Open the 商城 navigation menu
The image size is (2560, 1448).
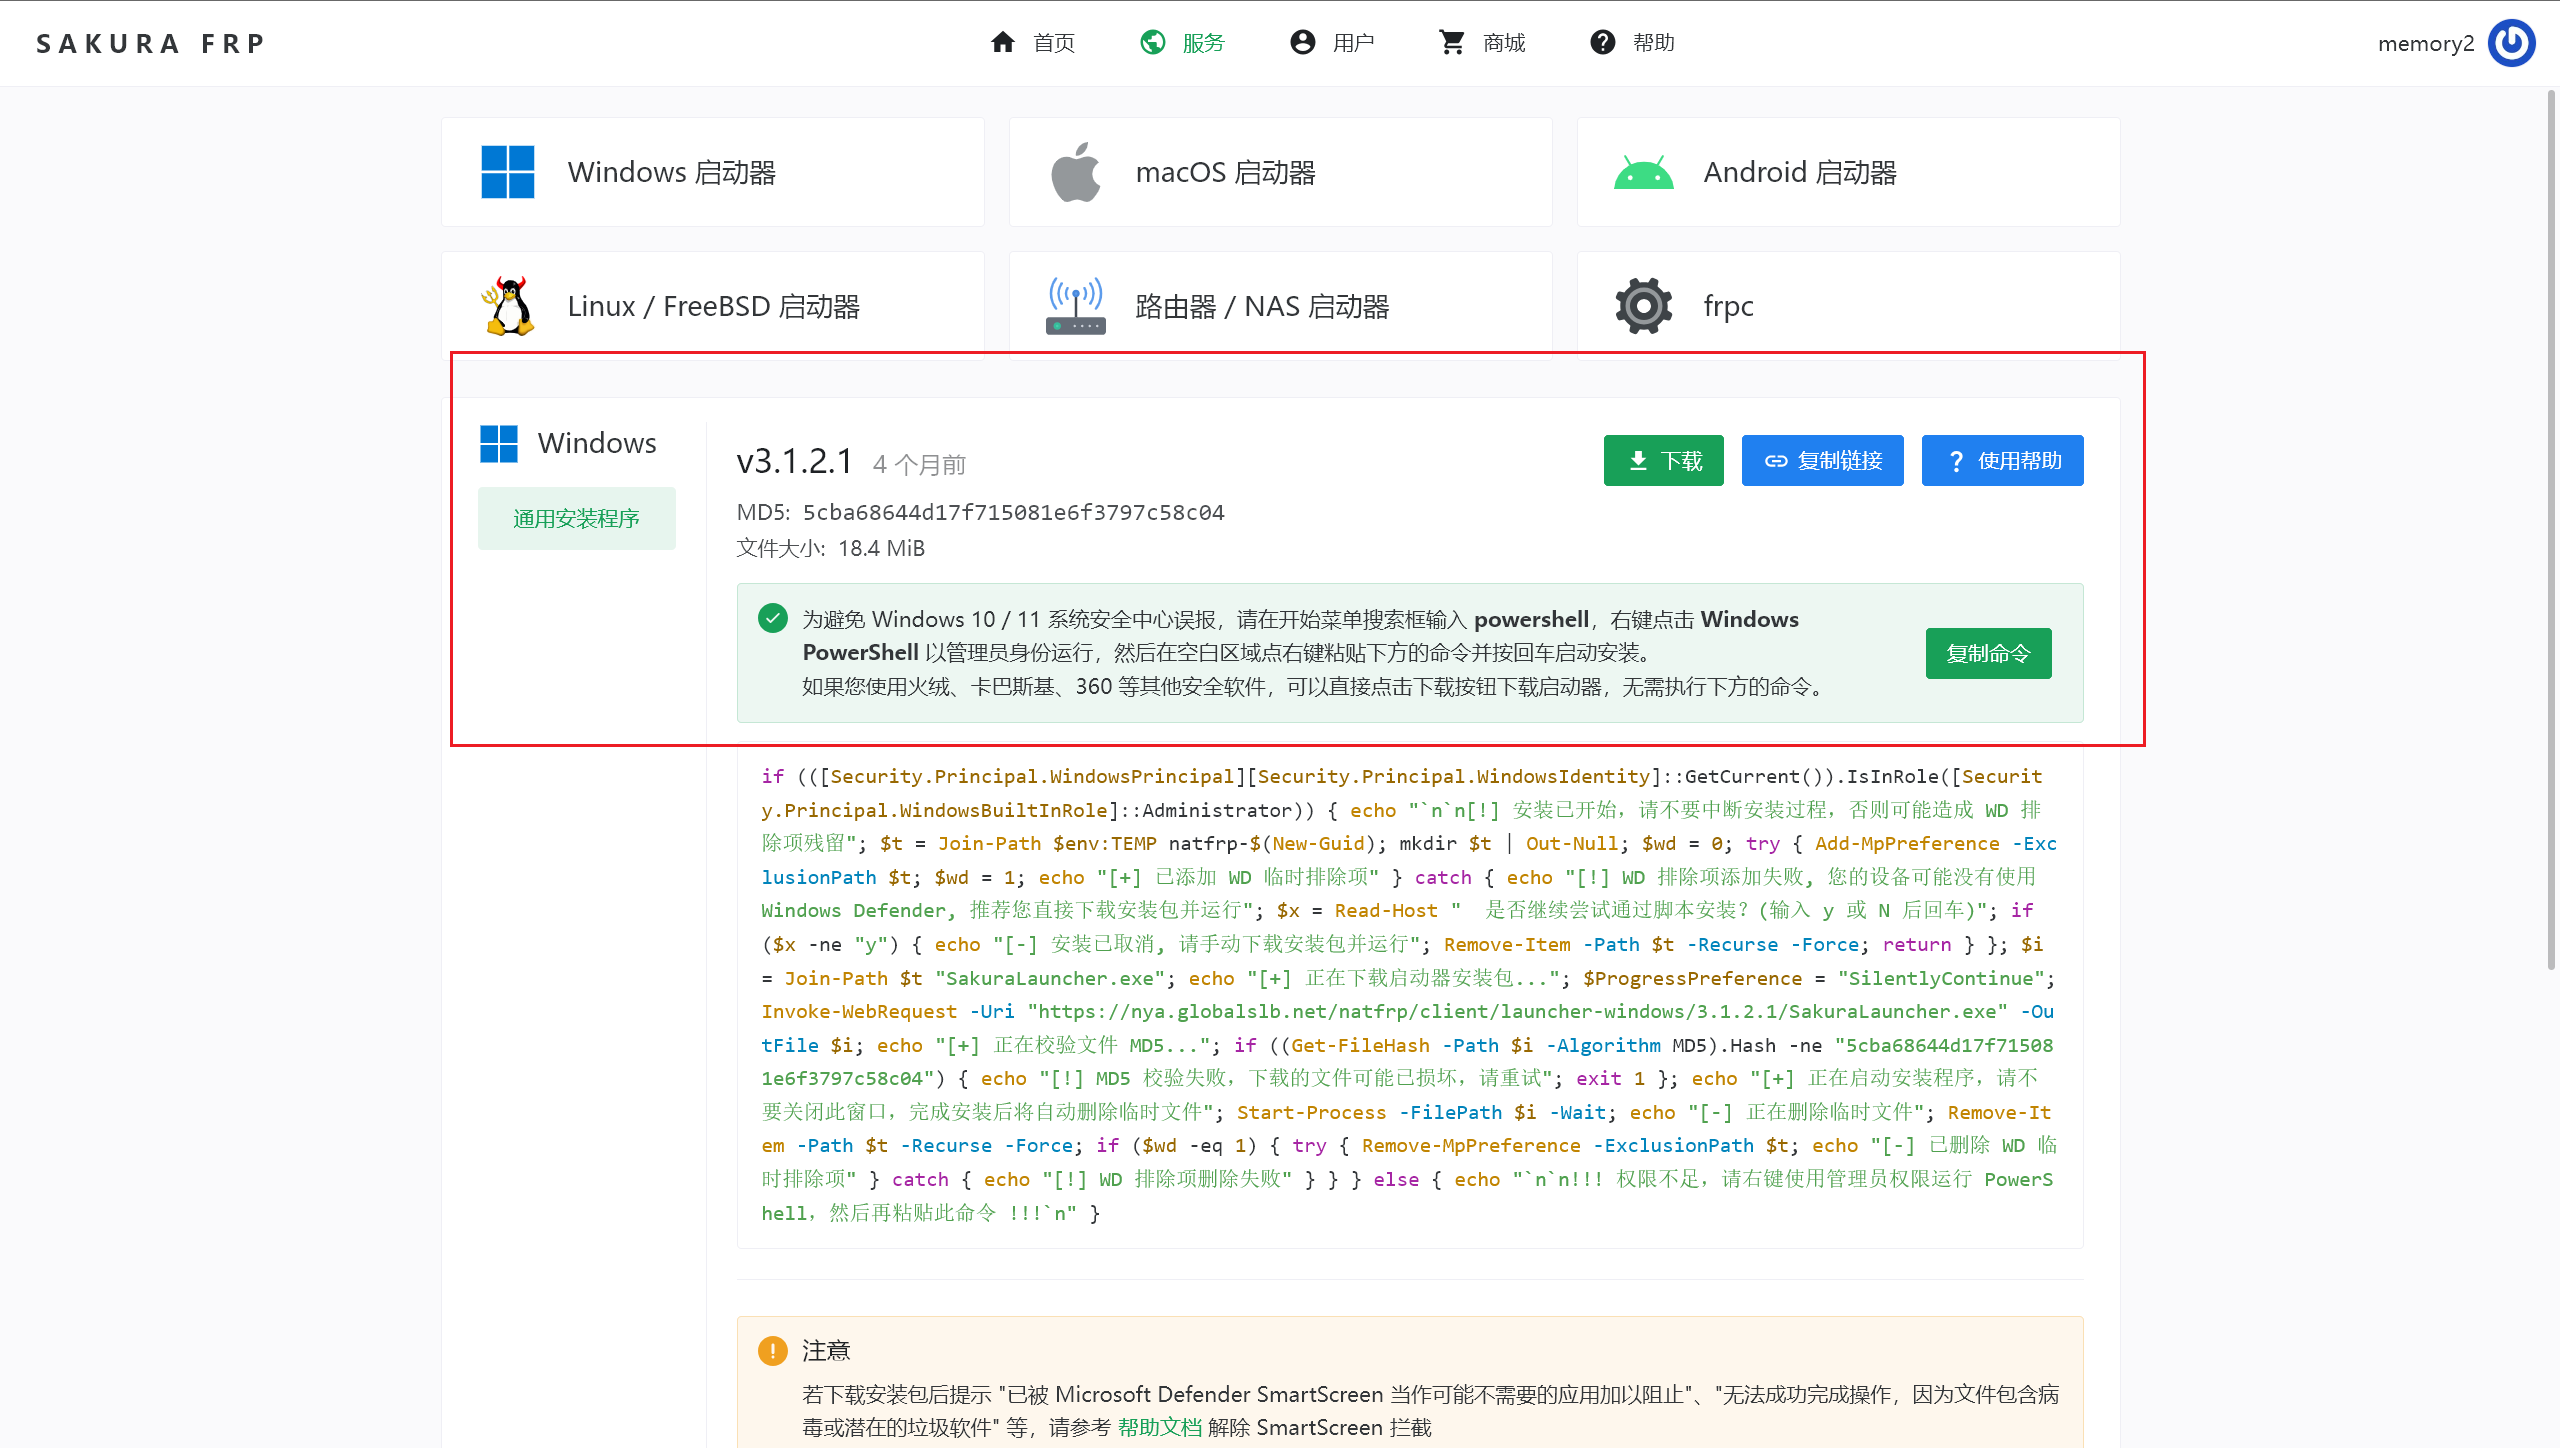pyautogui.click(x=1483, y=42)
